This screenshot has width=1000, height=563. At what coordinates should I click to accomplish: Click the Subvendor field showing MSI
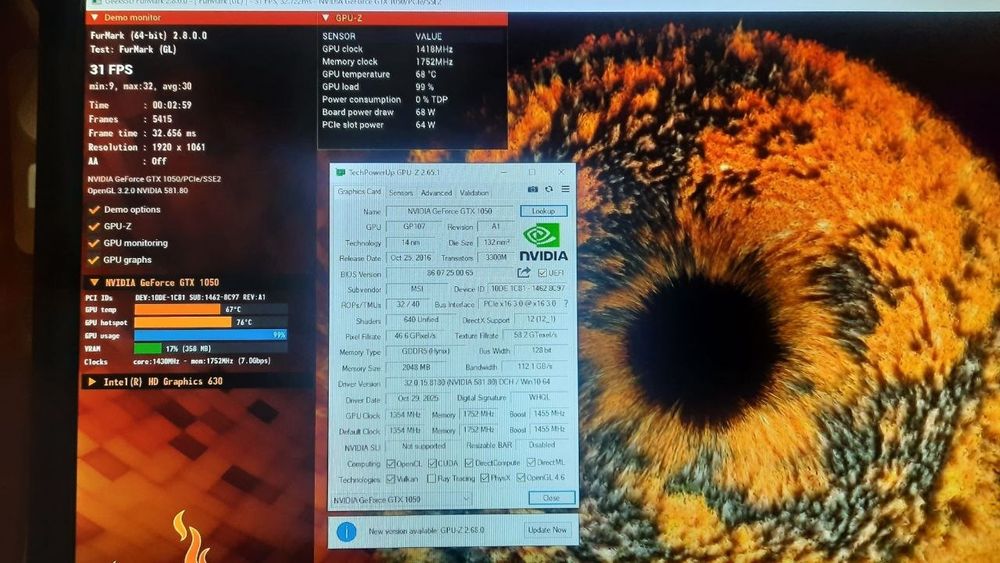[x=416, y=289]
